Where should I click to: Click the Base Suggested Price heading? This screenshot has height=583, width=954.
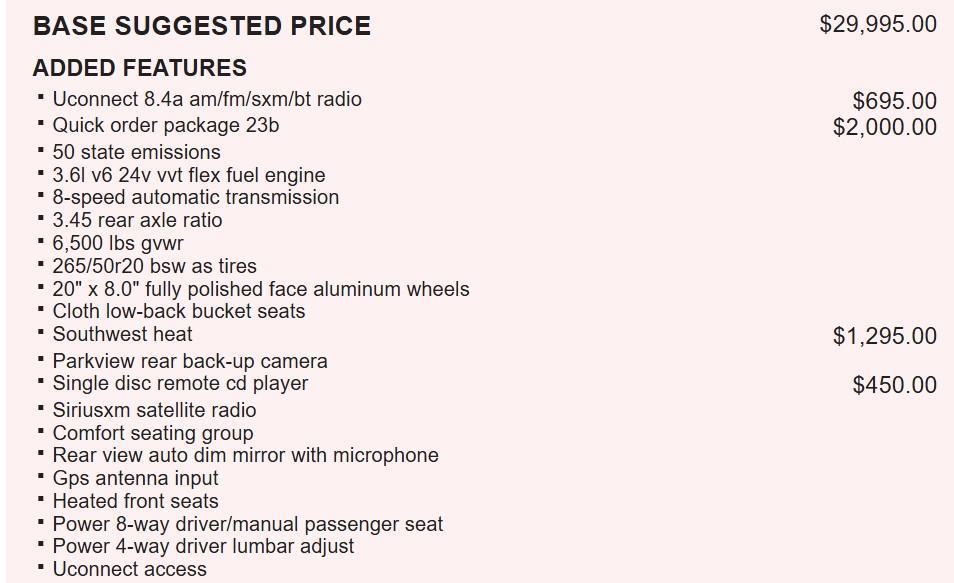[x=201, y=26]
